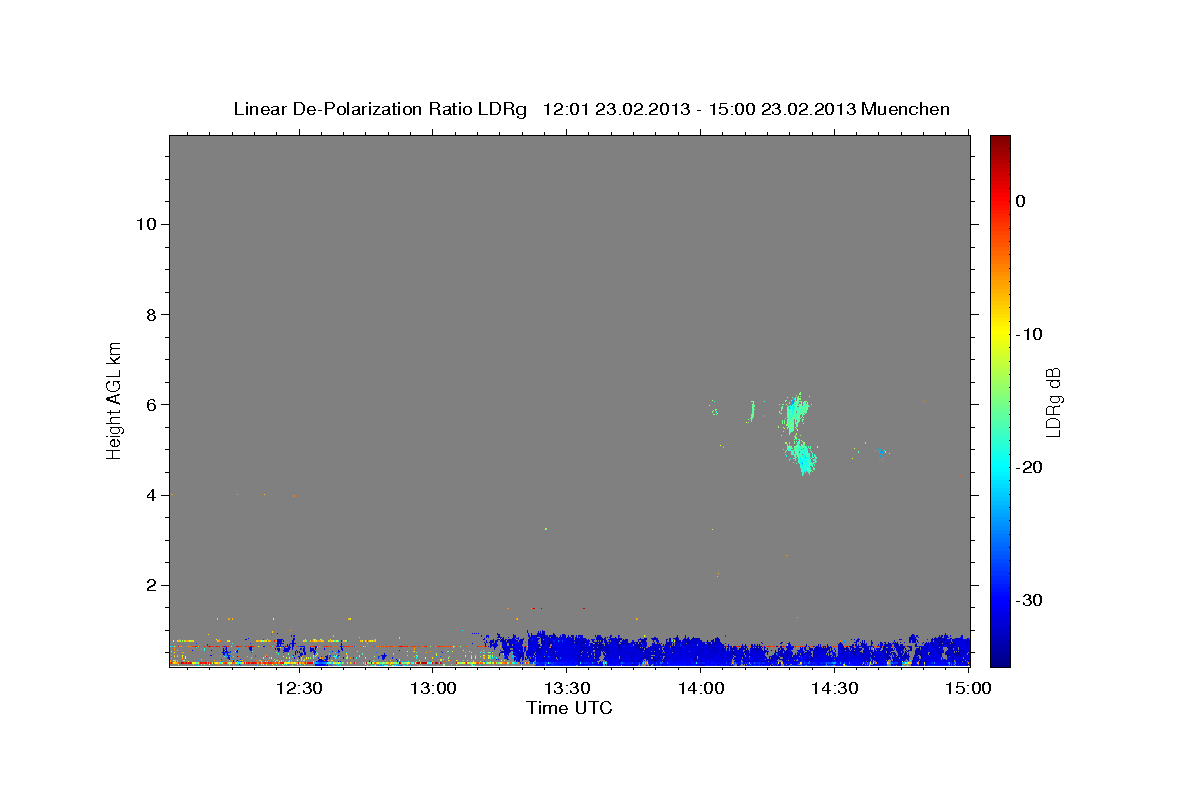Click the colorbar value -30
1200x800 pixels.
coord(1030,600)
